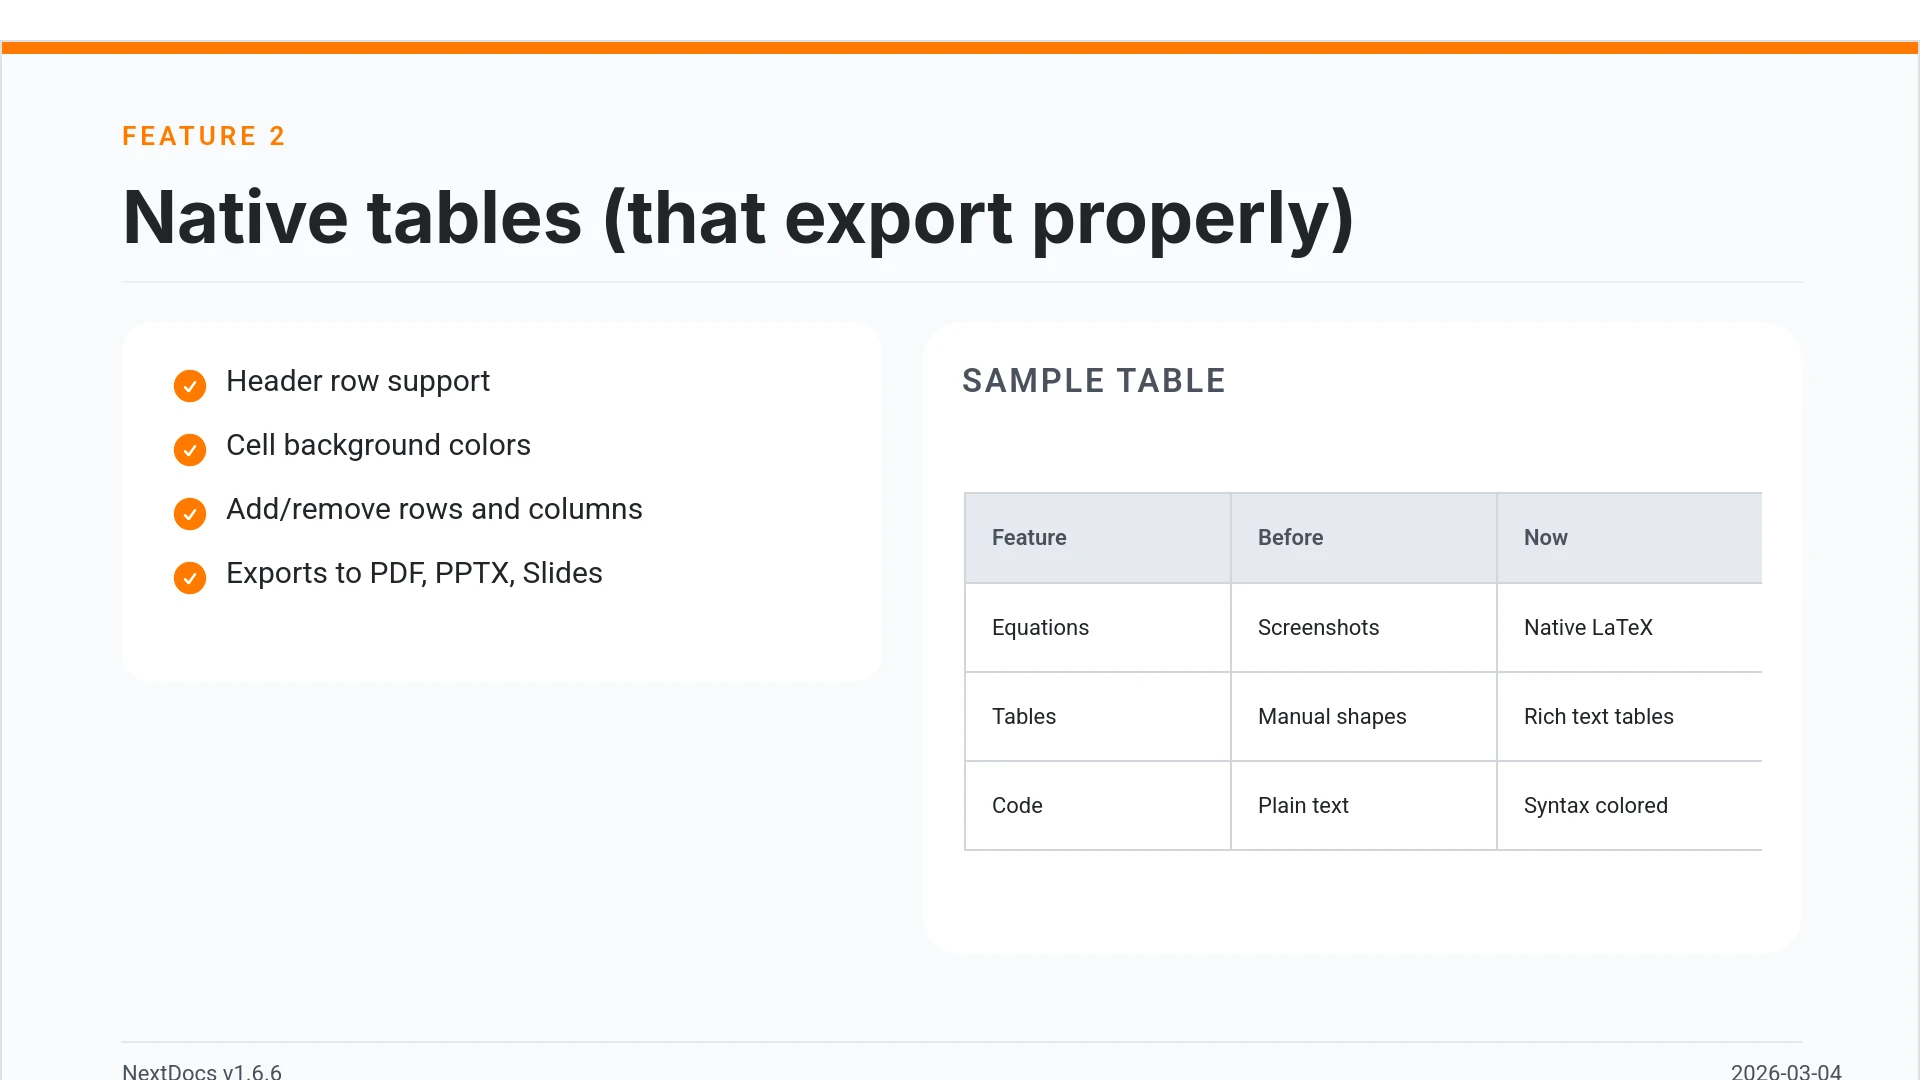
Task: Select the Rich text tables cell
Action: 1629,717
